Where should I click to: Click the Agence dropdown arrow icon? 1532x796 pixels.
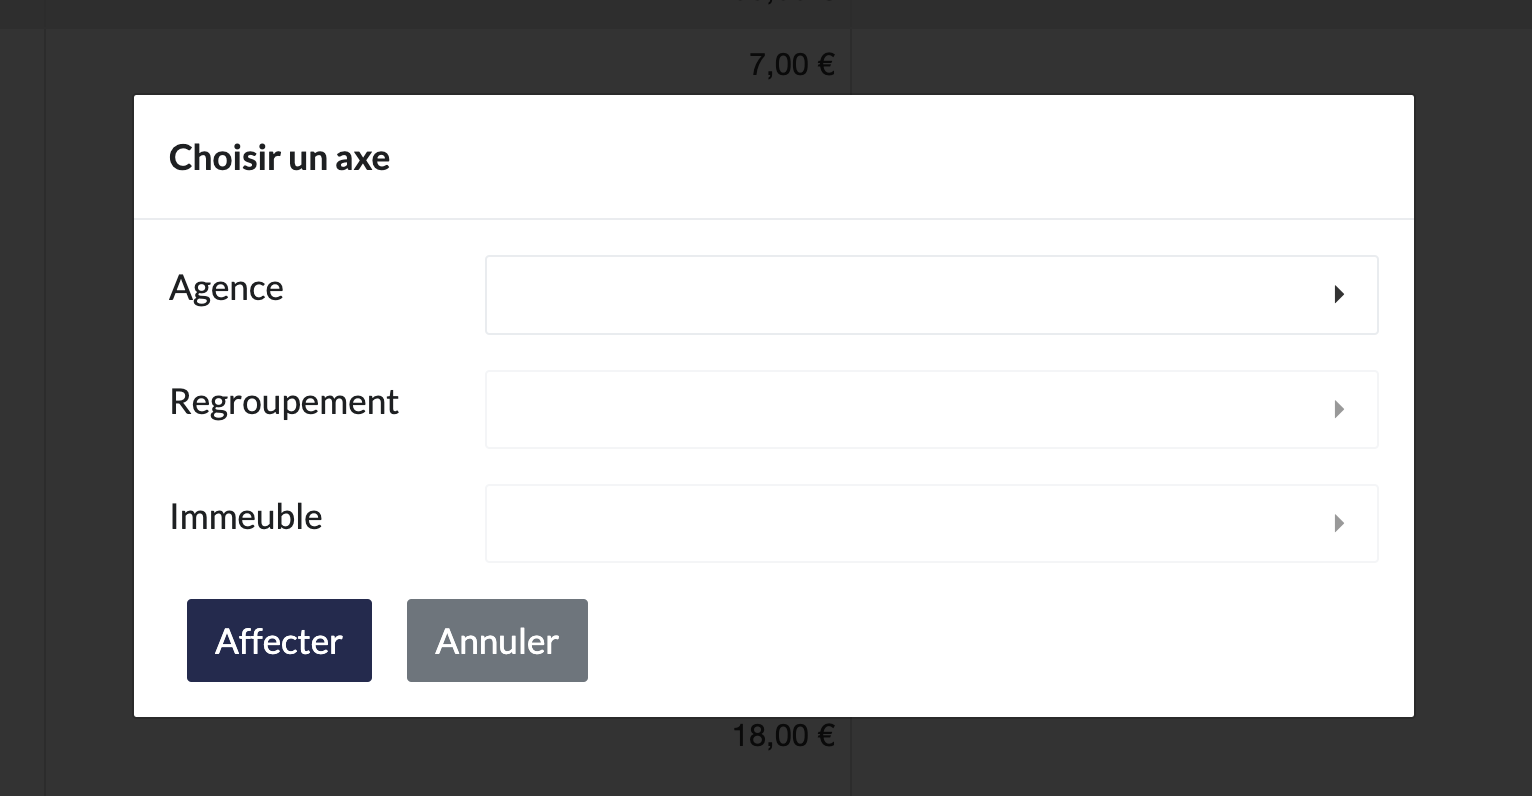1338,295
